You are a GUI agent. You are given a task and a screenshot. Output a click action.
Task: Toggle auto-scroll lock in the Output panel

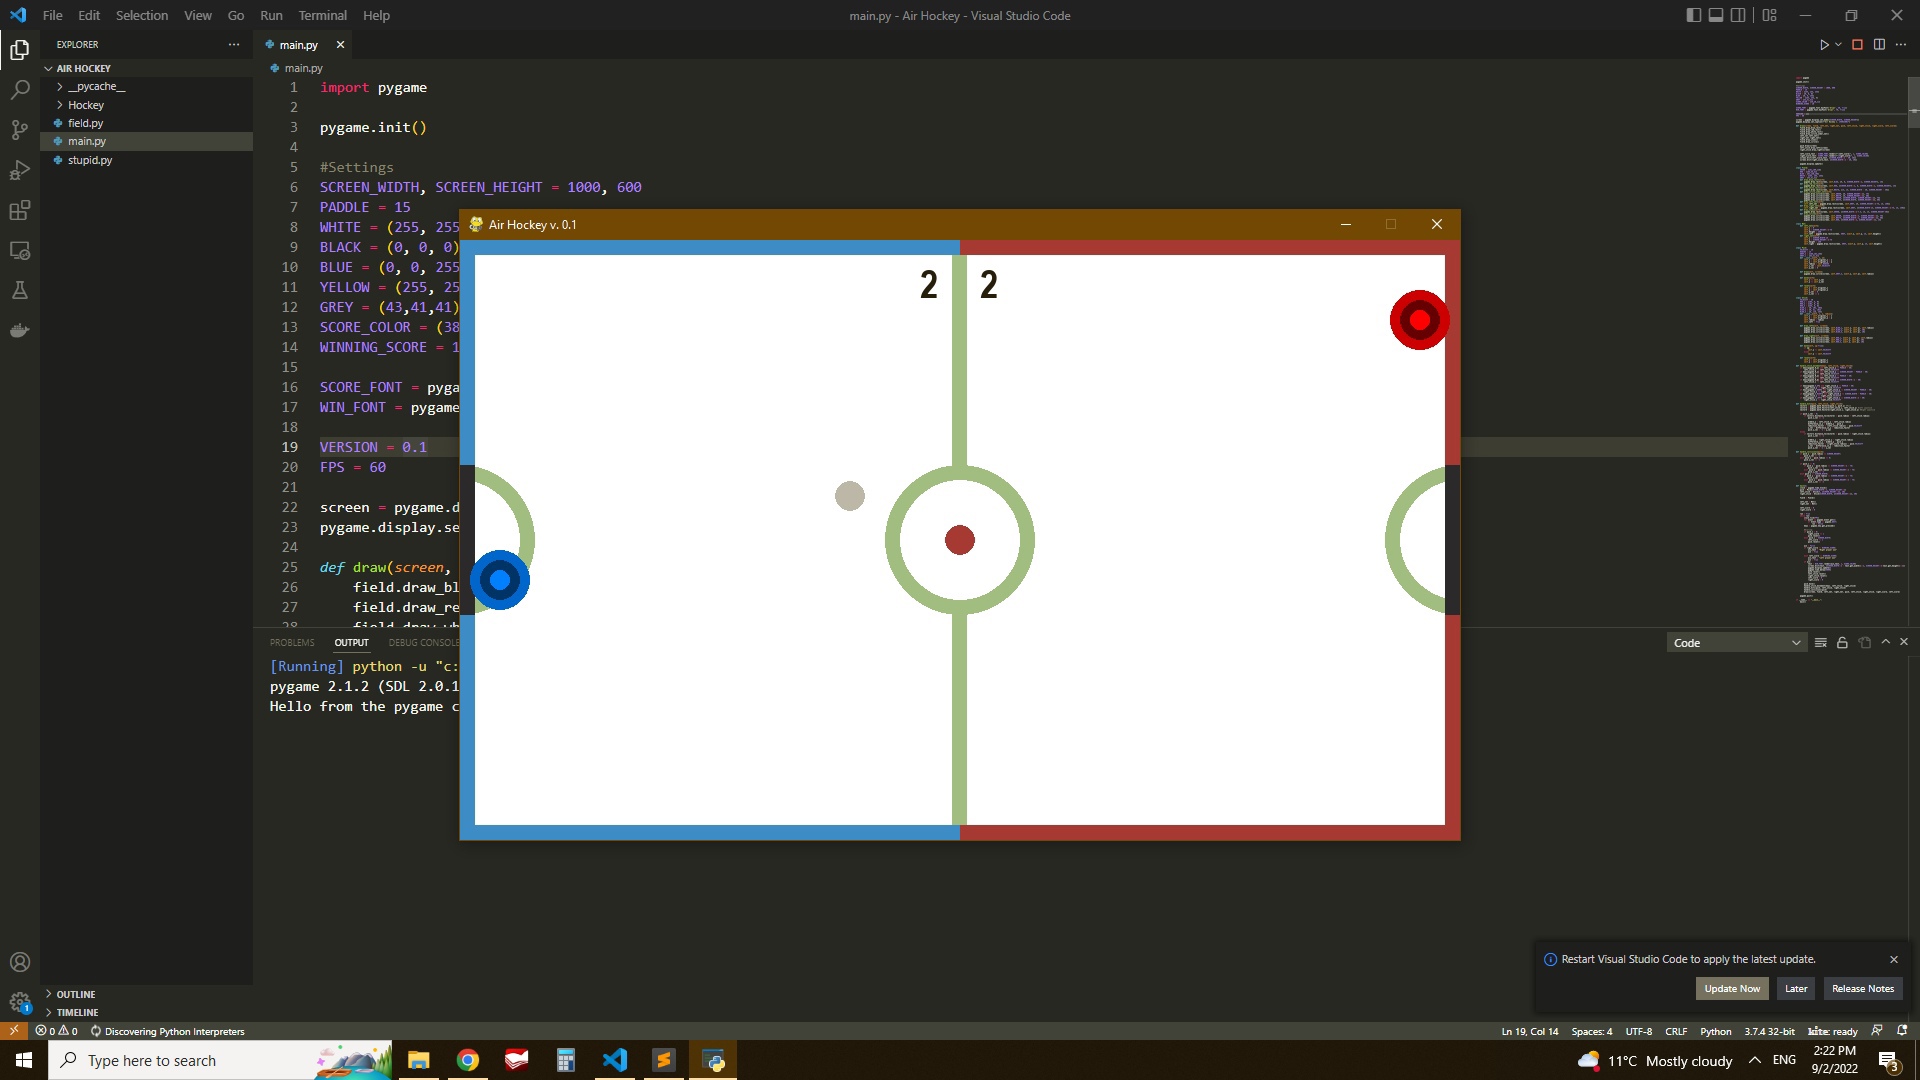[x=1842, y=642]
